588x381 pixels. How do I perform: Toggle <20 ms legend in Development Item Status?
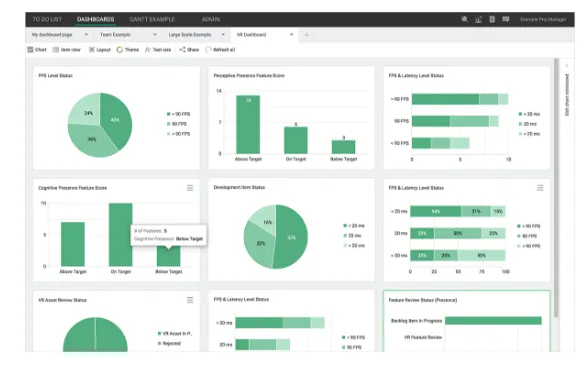[354, 226]
